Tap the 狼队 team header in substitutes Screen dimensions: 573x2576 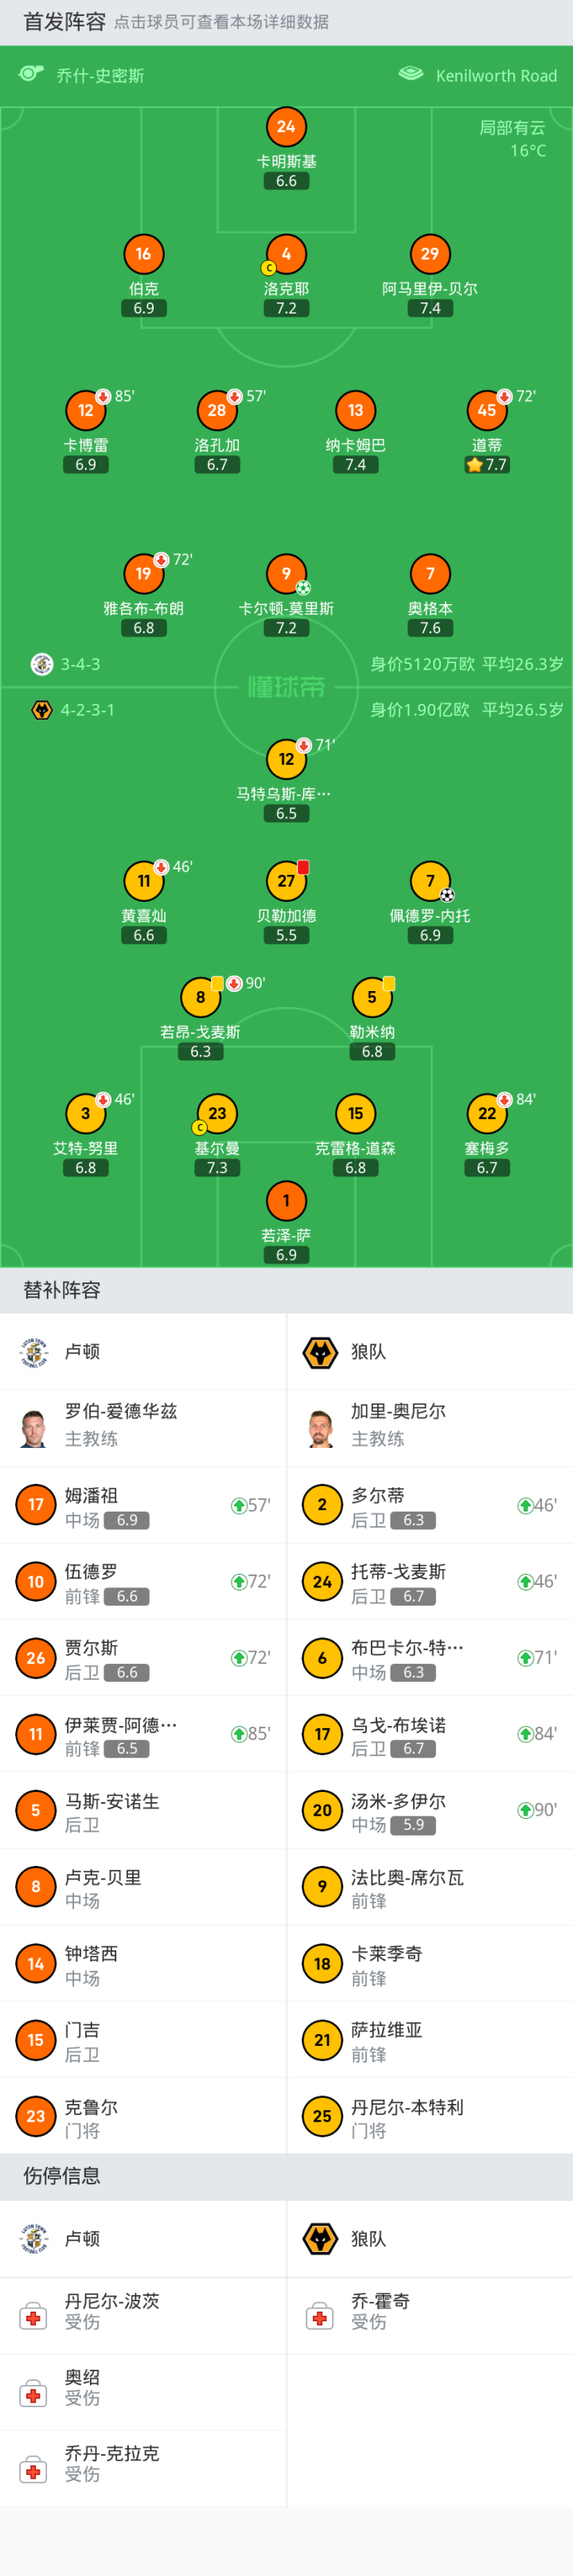pos(368,1352)
